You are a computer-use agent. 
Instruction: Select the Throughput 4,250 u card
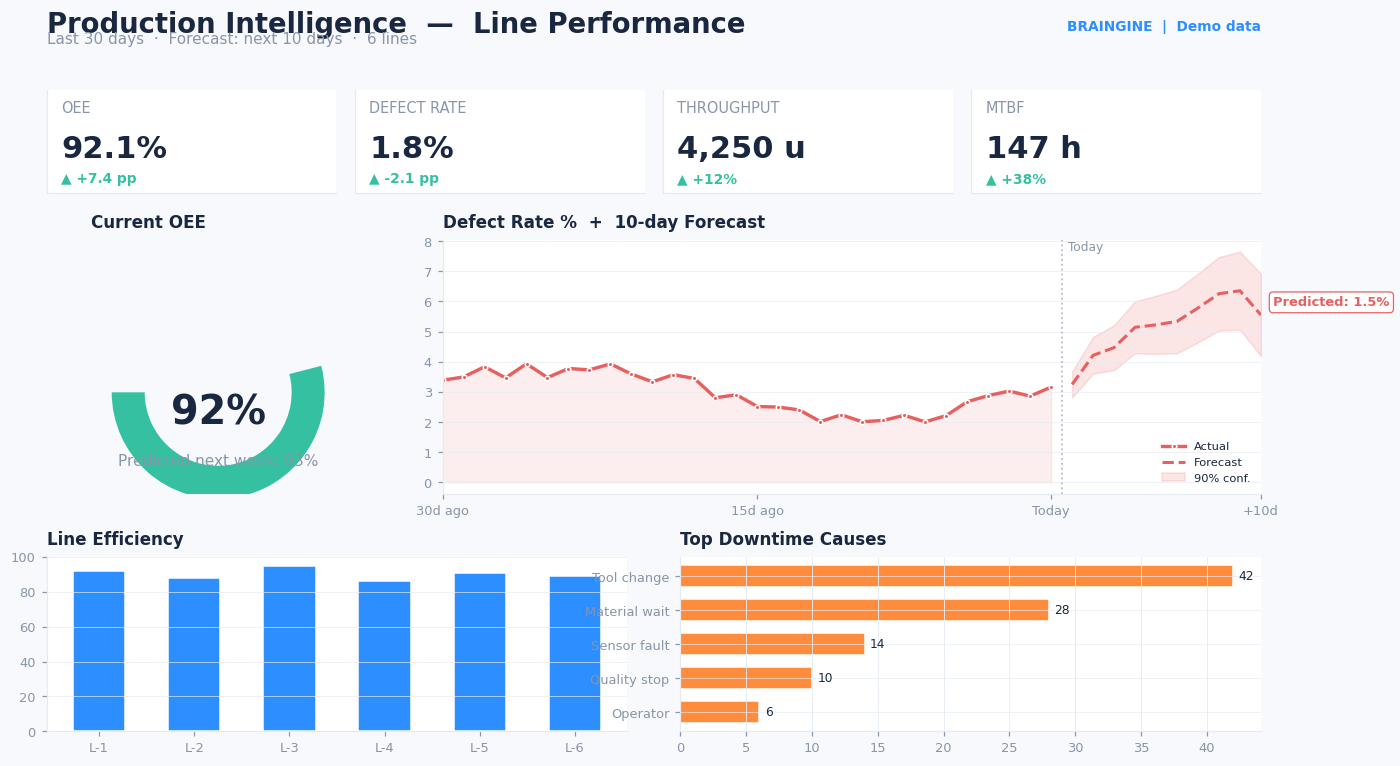808,141
